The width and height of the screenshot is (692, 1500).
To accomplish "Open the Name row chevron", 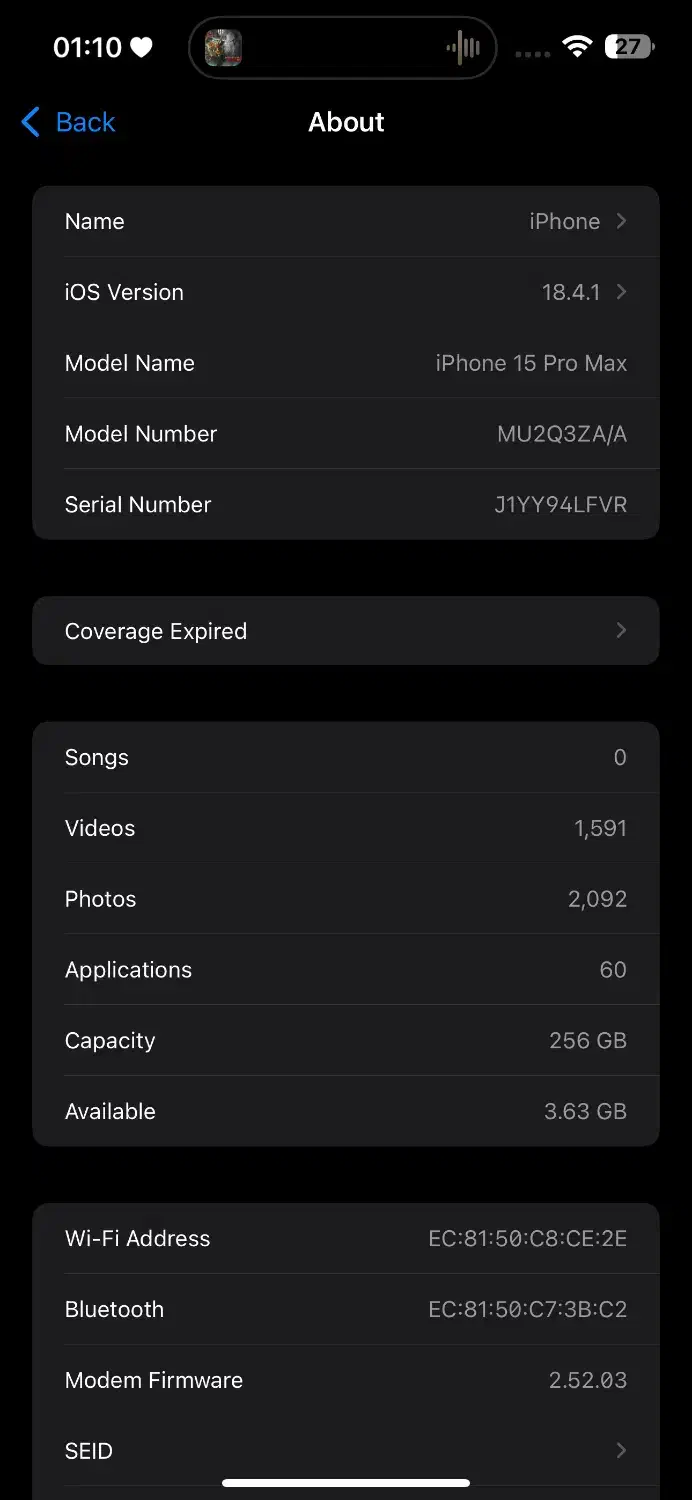I will (621, 221).
